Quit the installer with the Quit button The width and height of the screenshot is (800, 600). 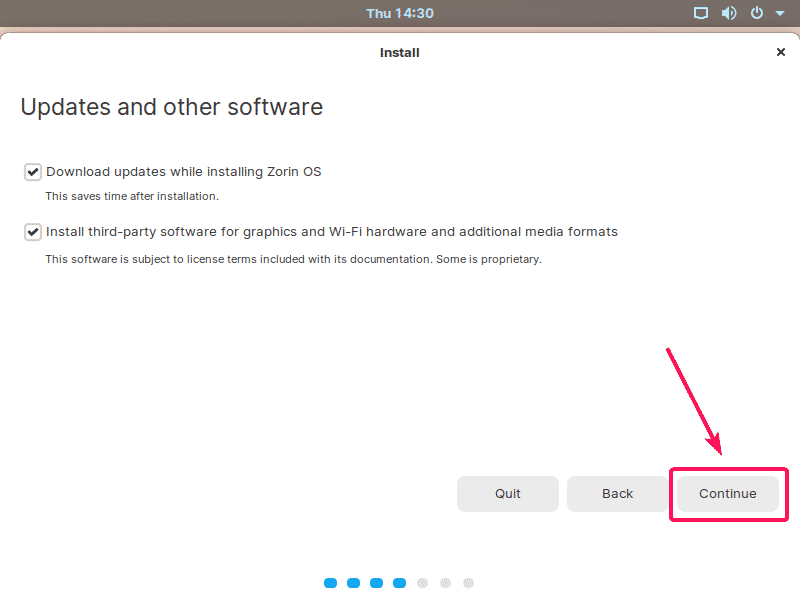[508, 494]
